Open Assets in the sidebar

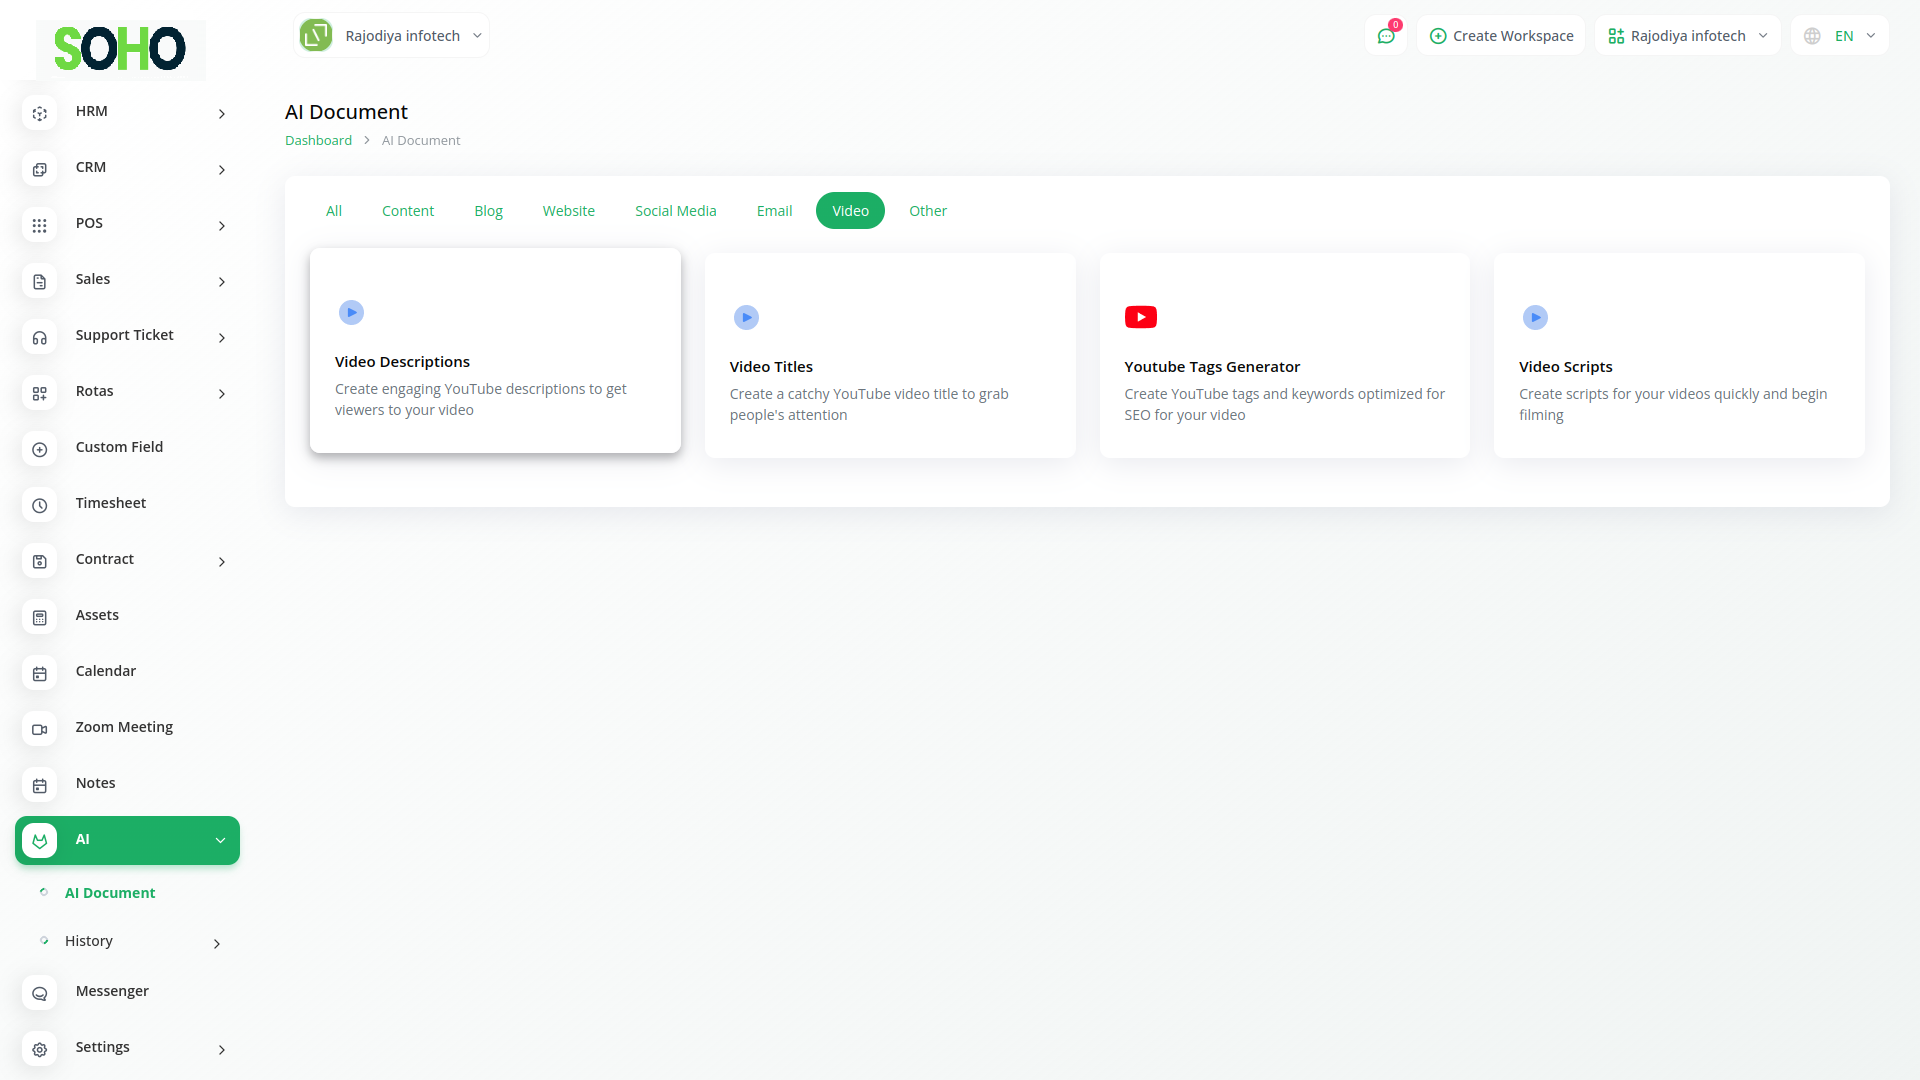pos(97,615)
